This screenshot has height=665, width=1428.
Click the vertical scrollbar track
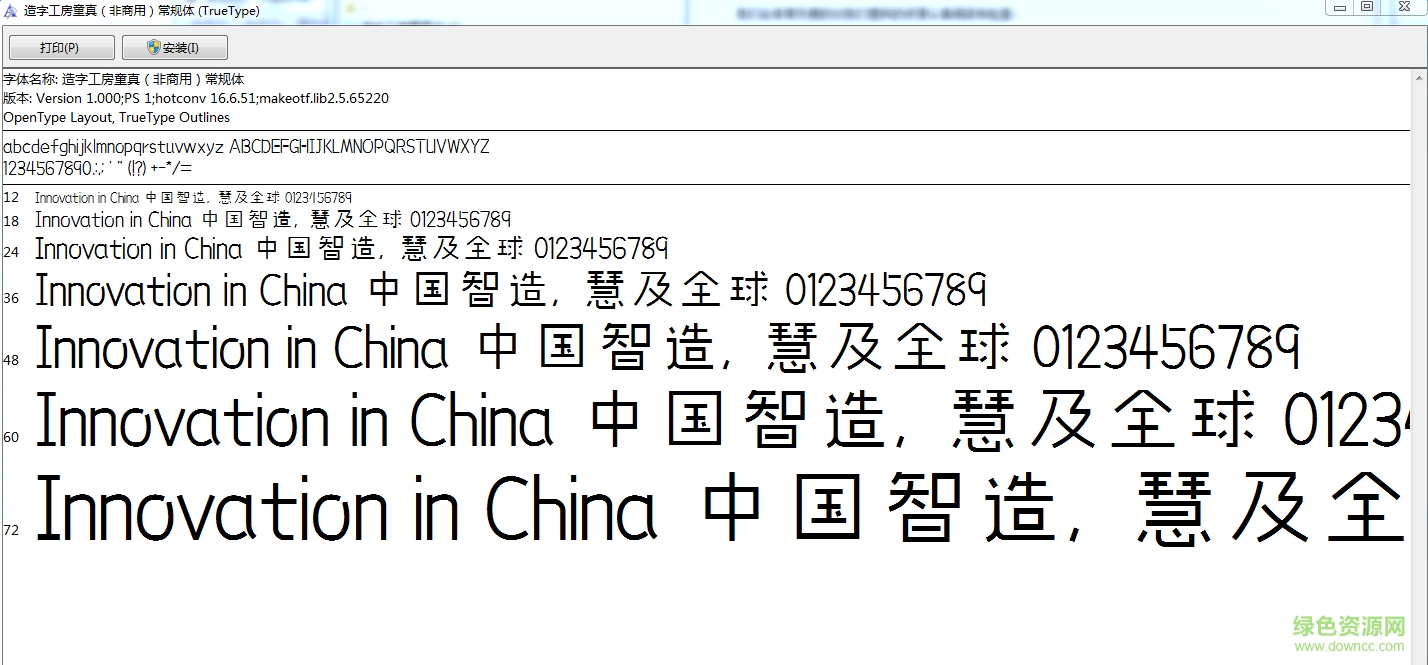(1420, 400)
